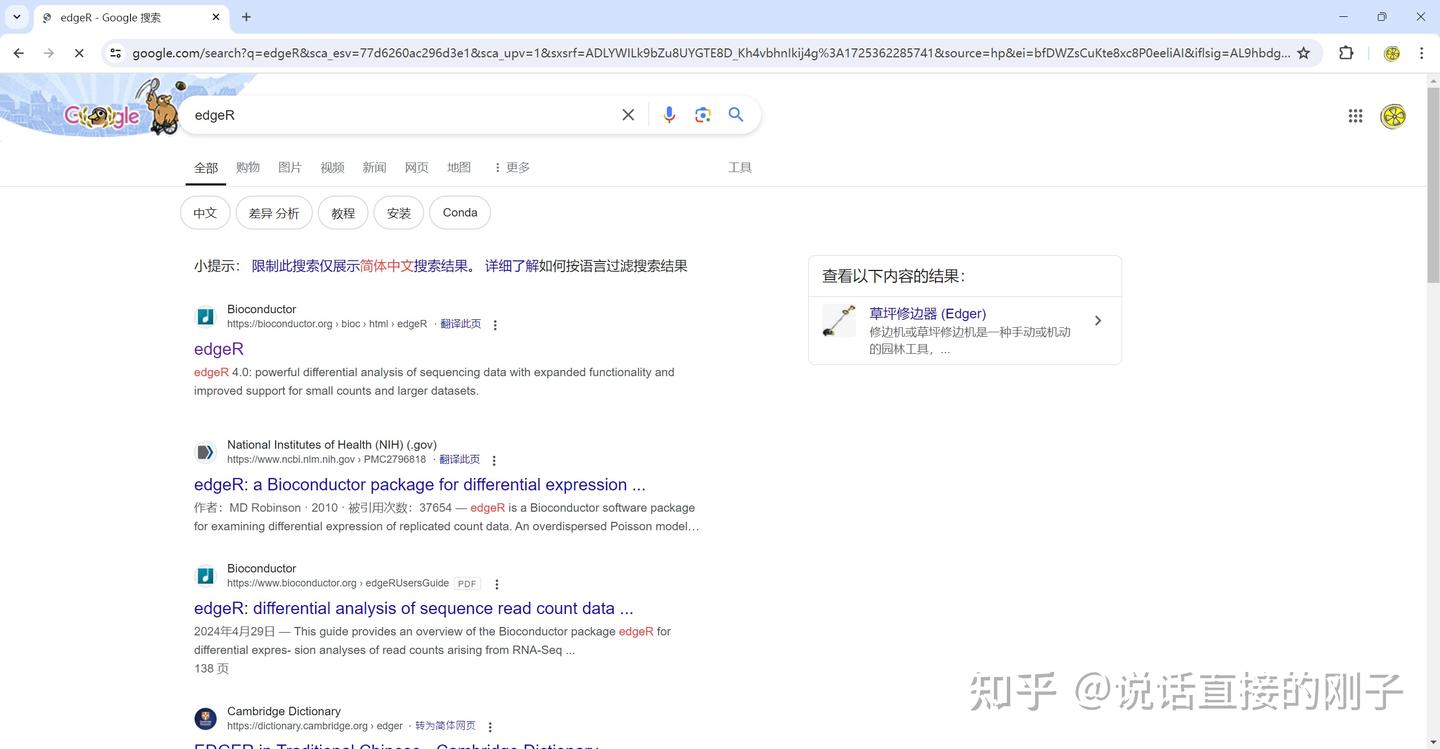Open the 草坪修边器 (Edger) link

point(927,313)
